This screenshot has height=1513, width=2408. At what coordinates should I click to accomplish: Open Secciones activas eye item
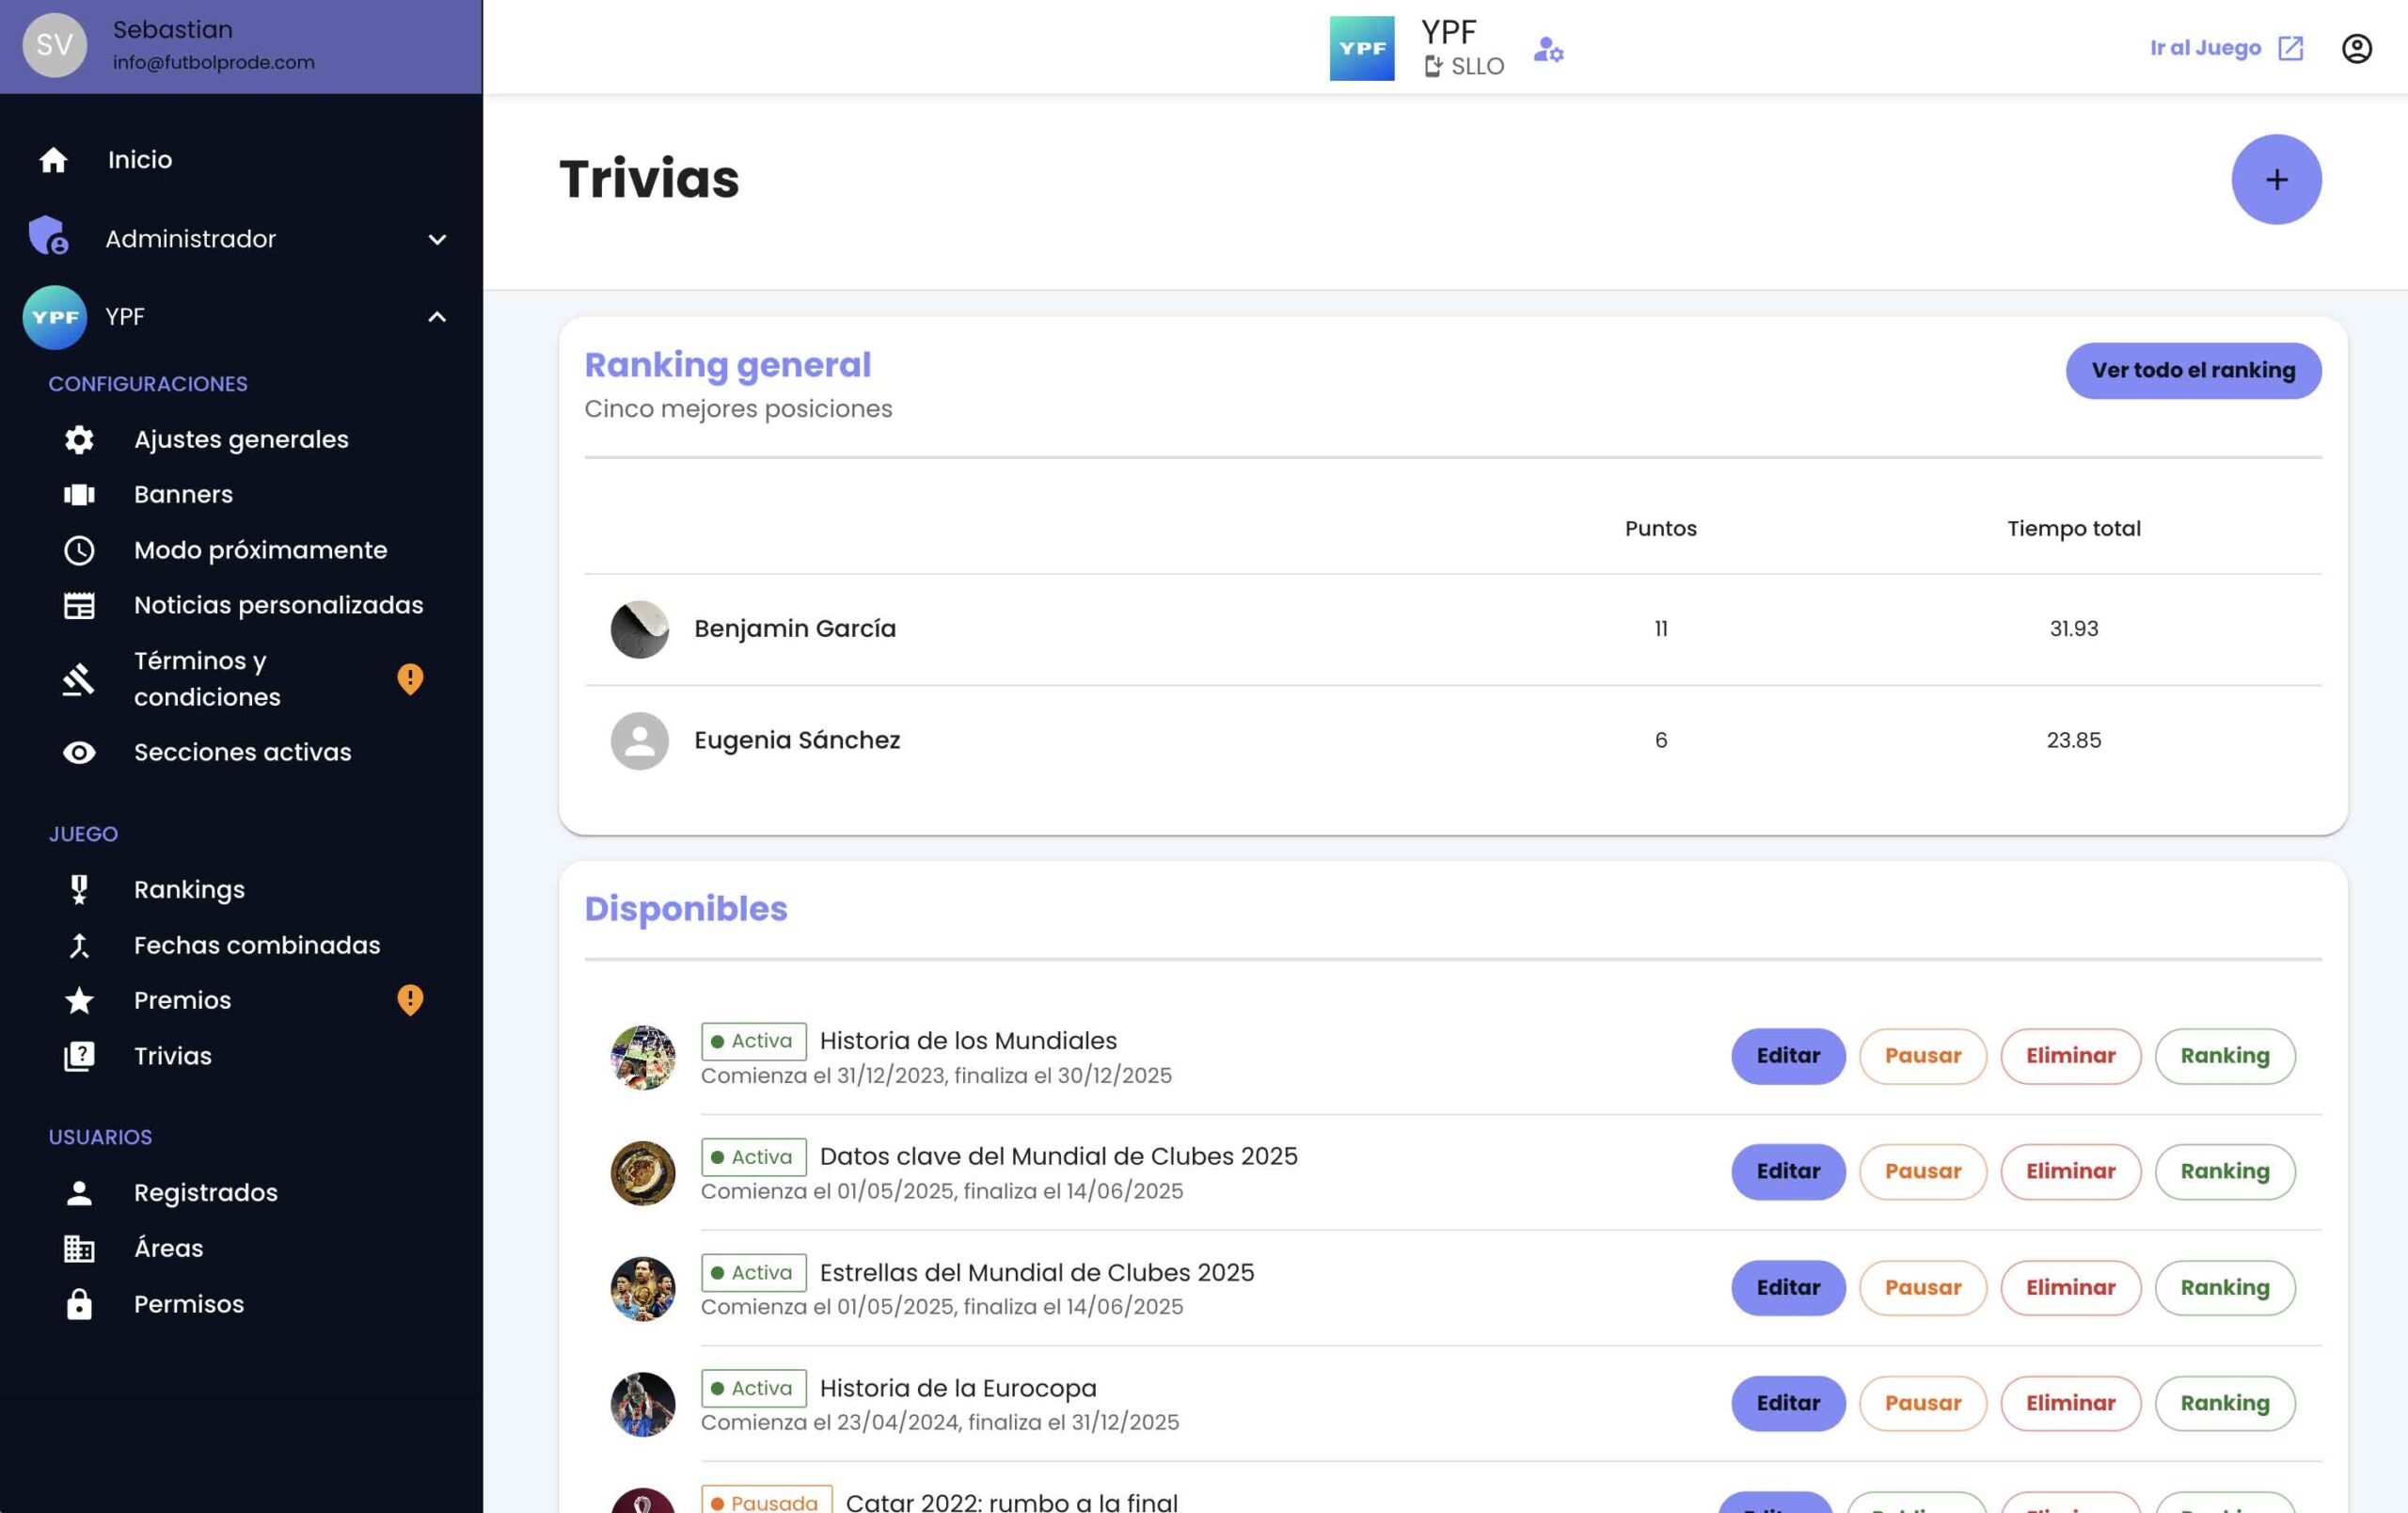pos(242,752)
